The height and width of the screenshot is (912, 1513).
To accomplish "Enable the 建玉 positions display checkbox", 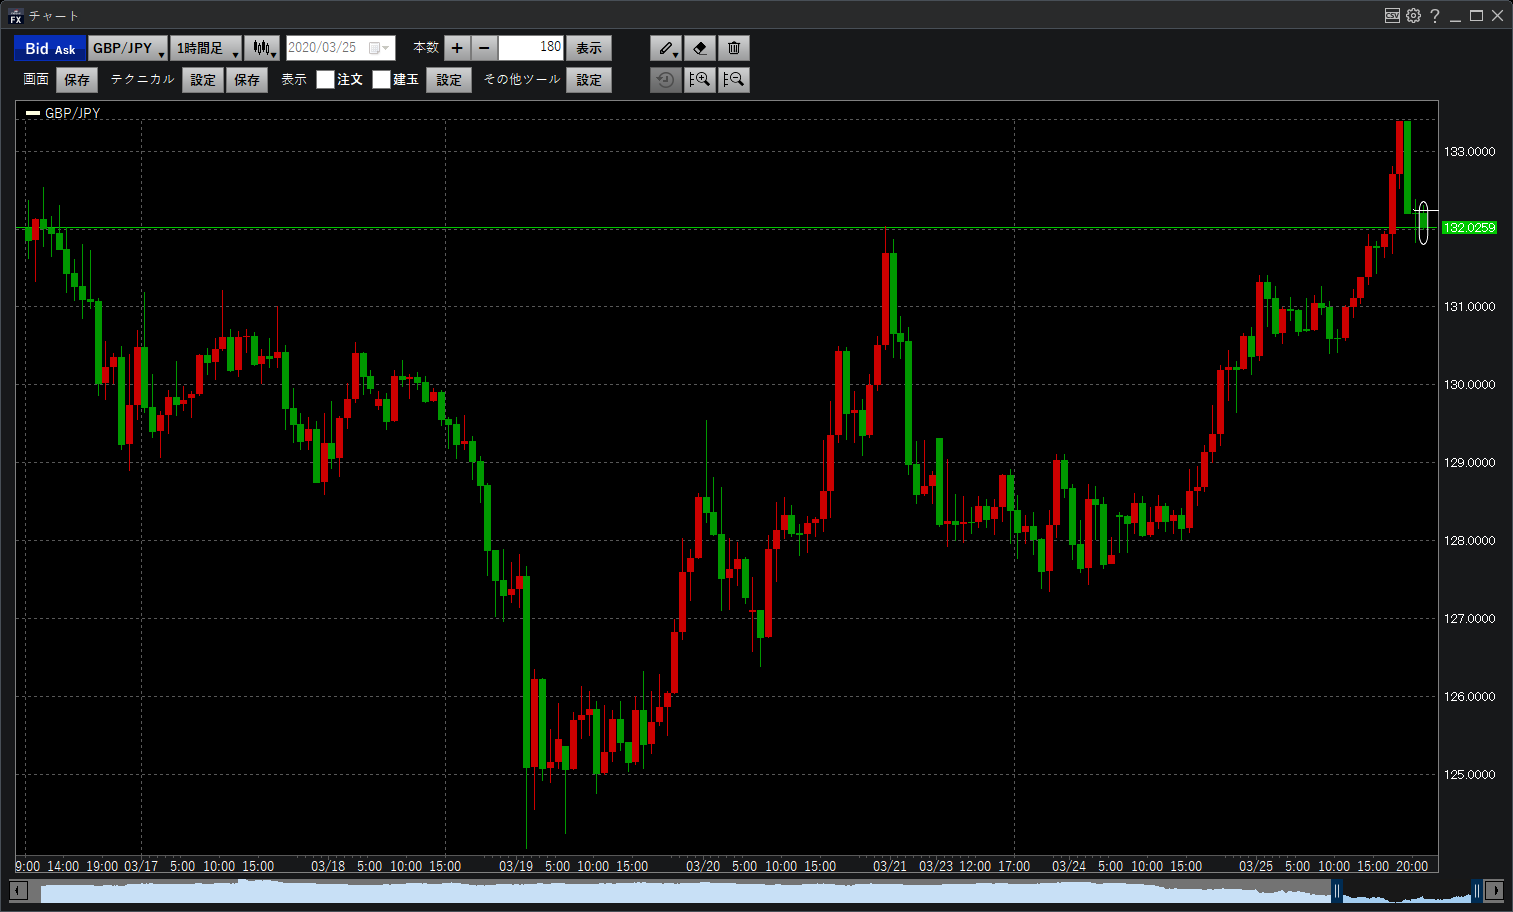I will pos(381,80).
